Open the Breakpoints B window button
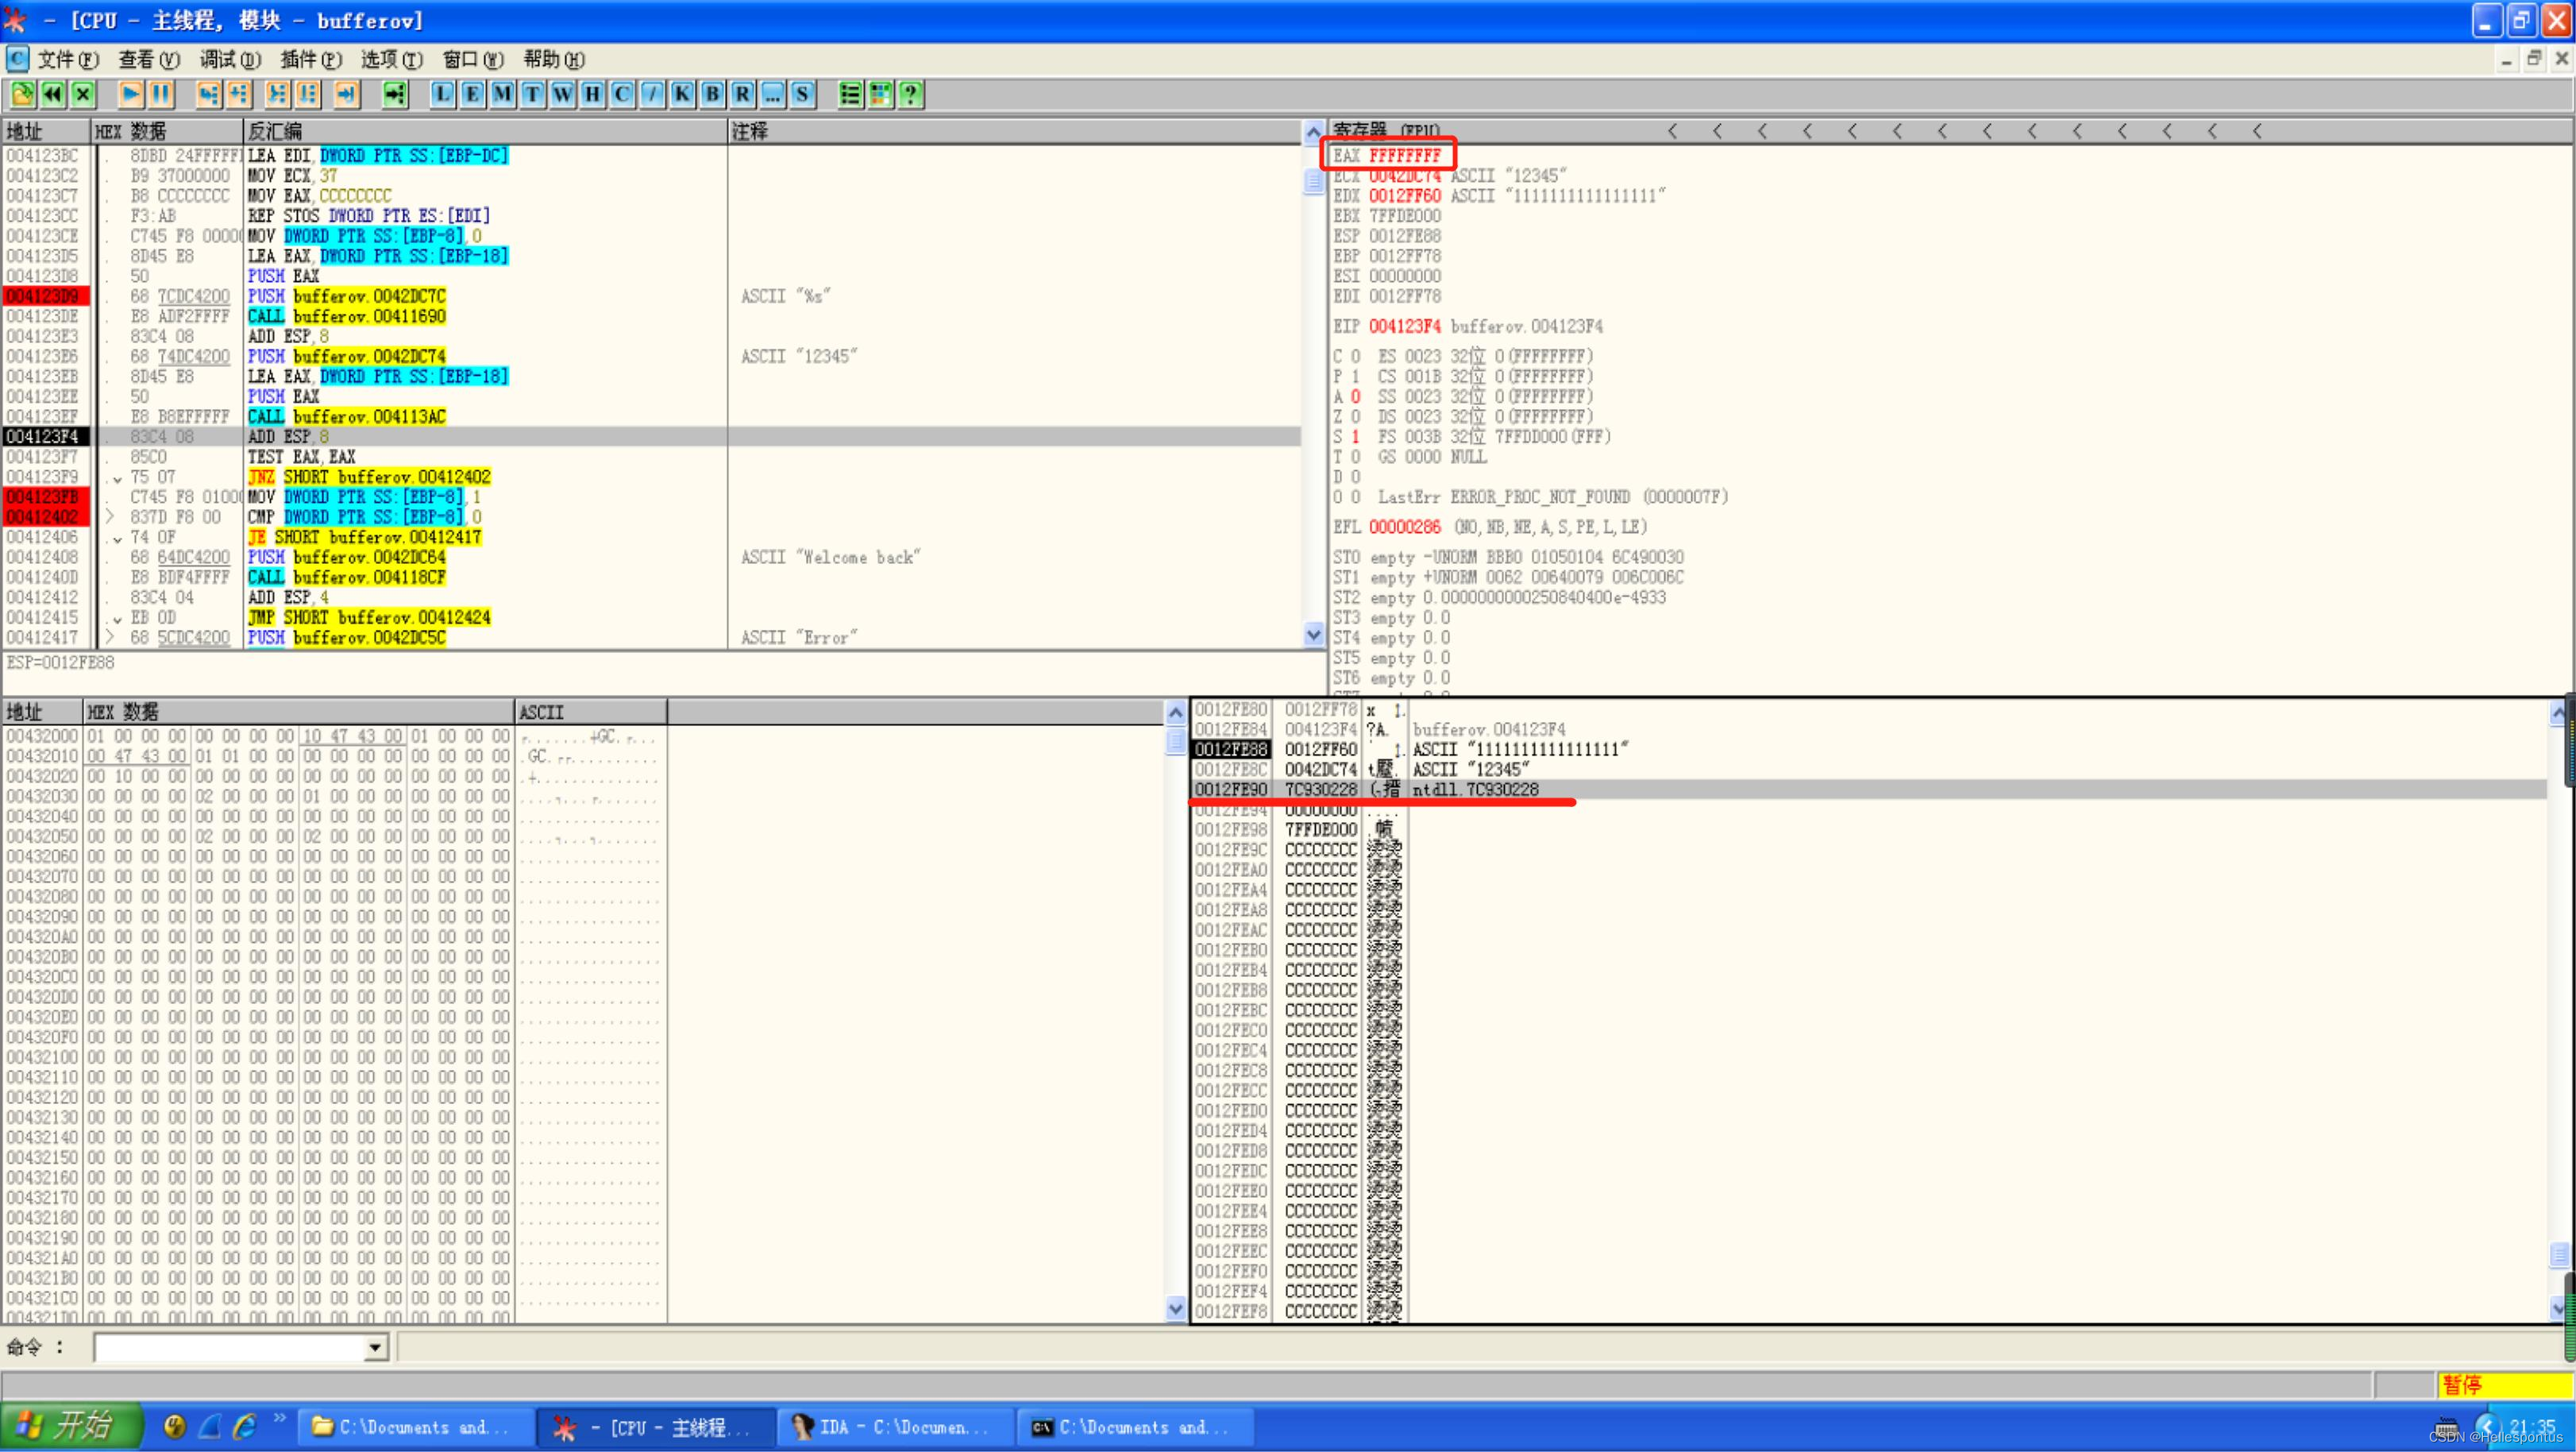This screenshot has width=2576, height=1452. point(712,94)
